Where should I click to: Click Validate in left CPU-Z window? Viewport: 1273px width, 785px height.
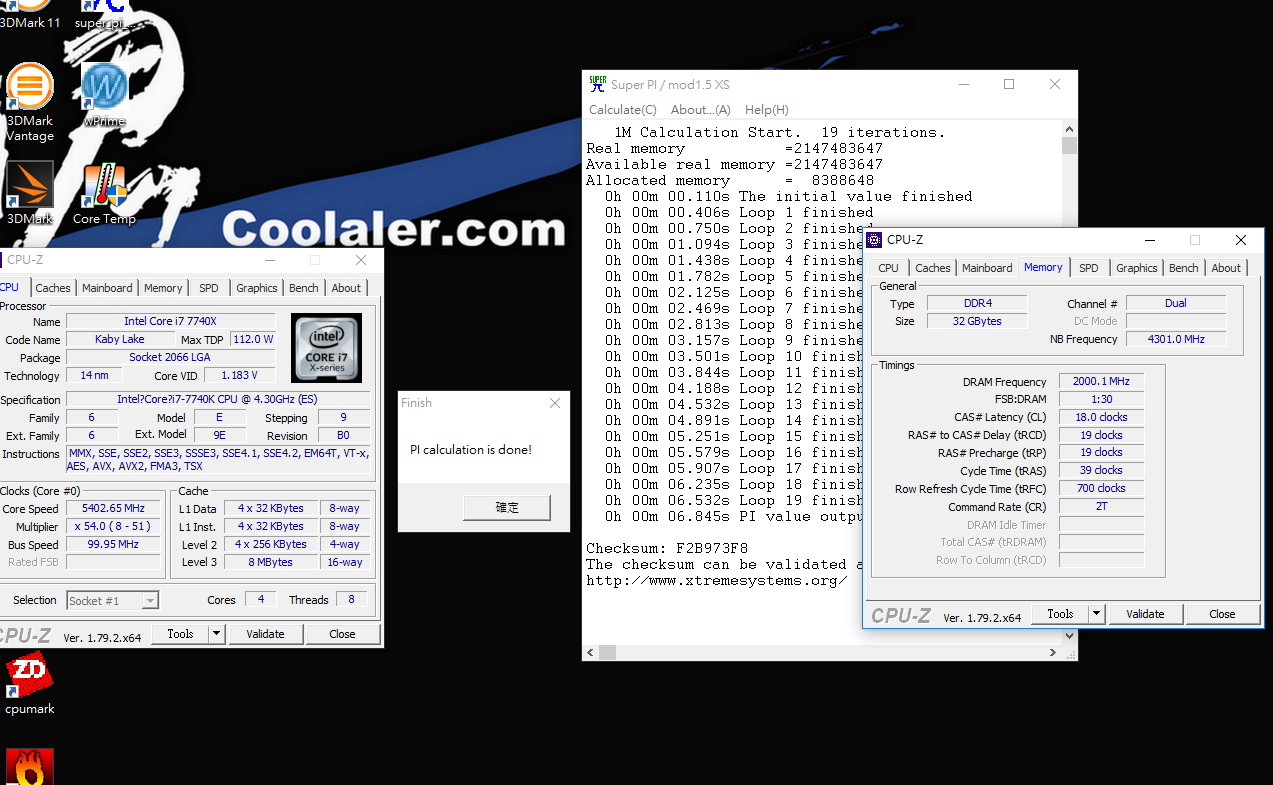click(265, 634)
